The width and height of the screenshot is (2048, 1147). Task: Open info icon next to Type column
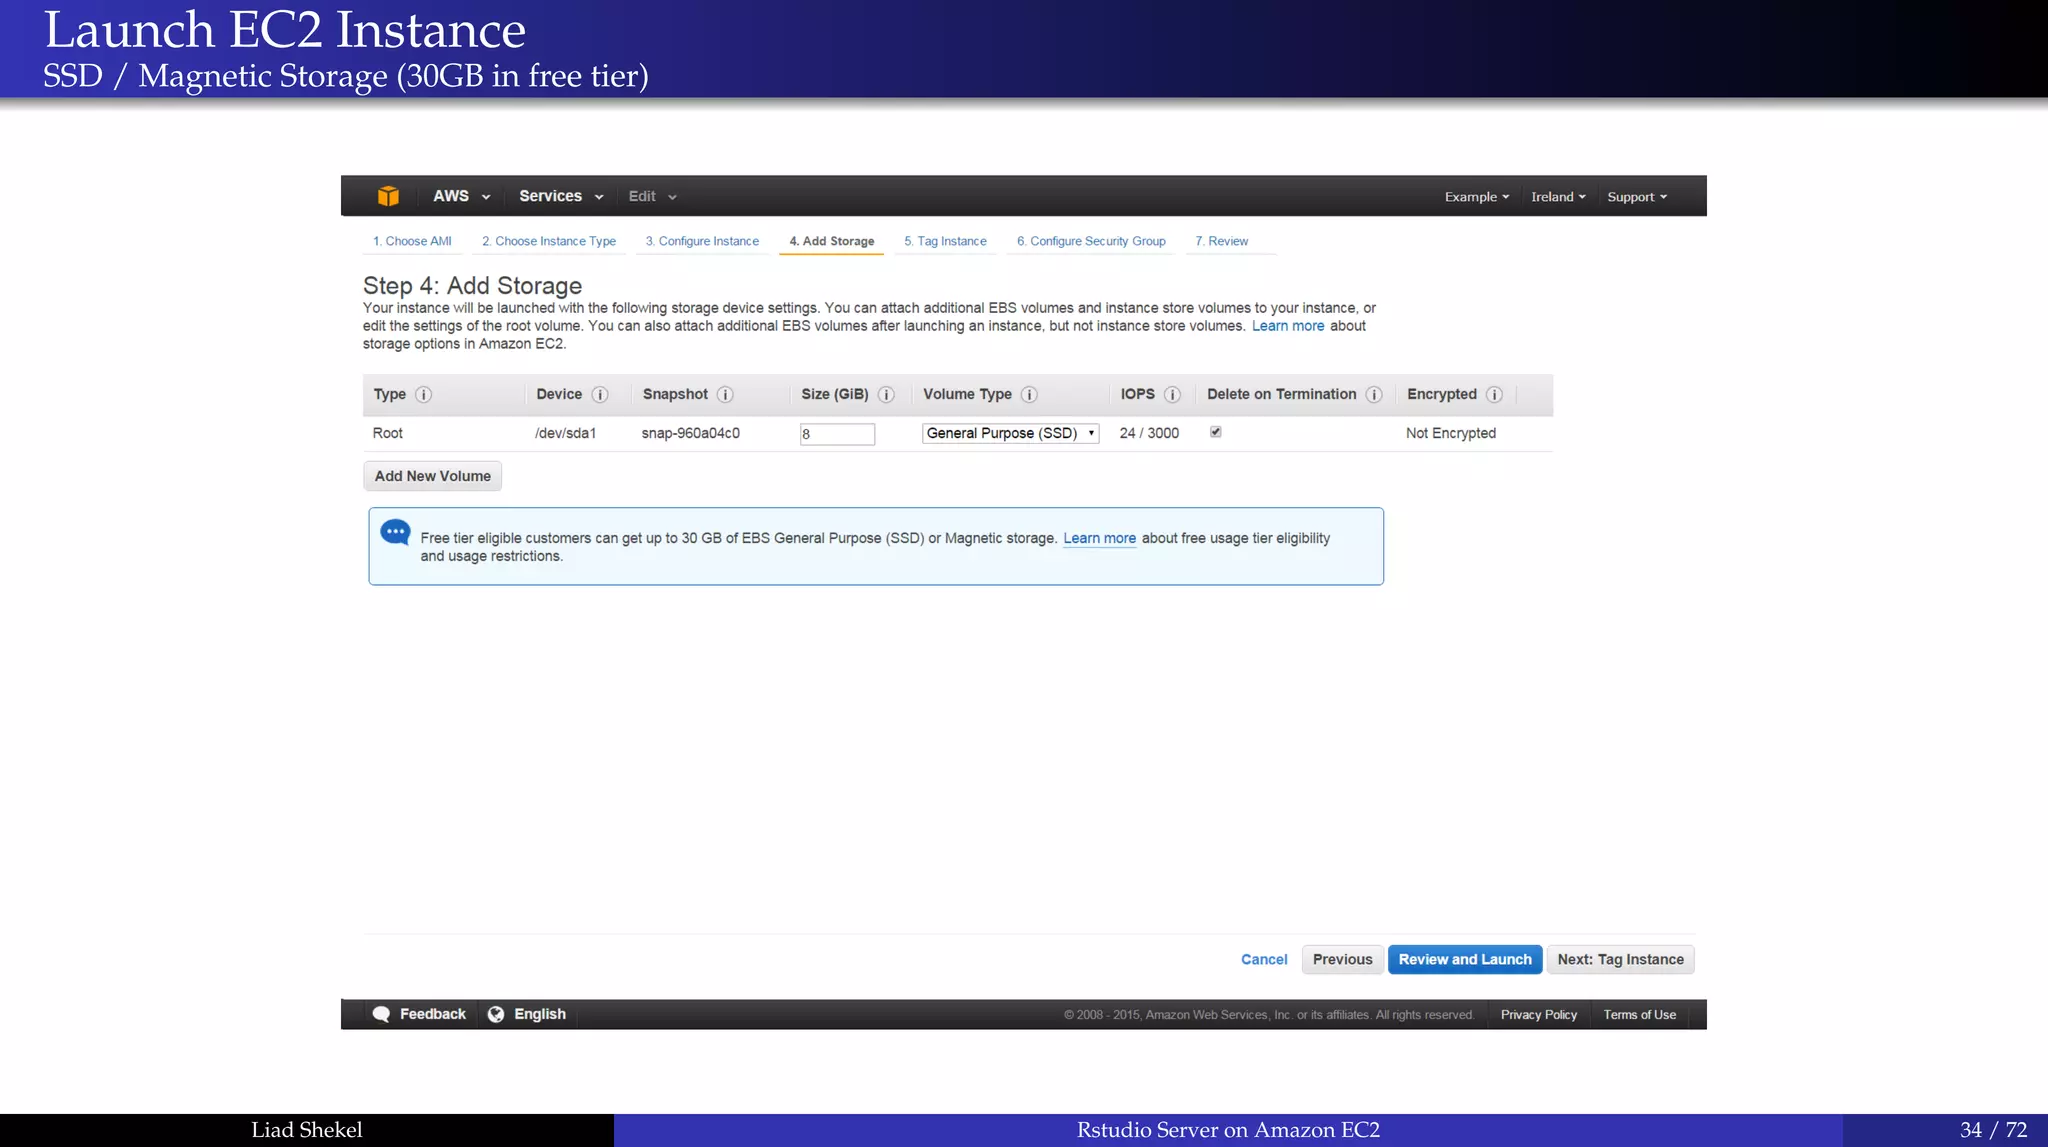tap(424, 395)
